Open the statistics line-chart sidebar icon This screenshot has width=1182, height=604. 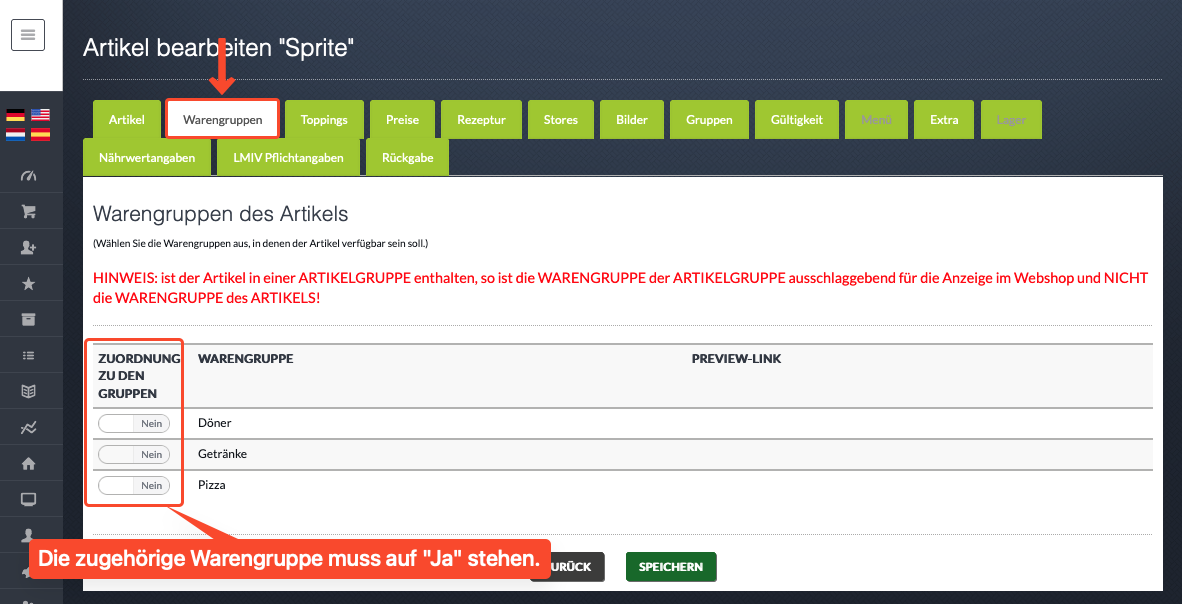[29, 428]
